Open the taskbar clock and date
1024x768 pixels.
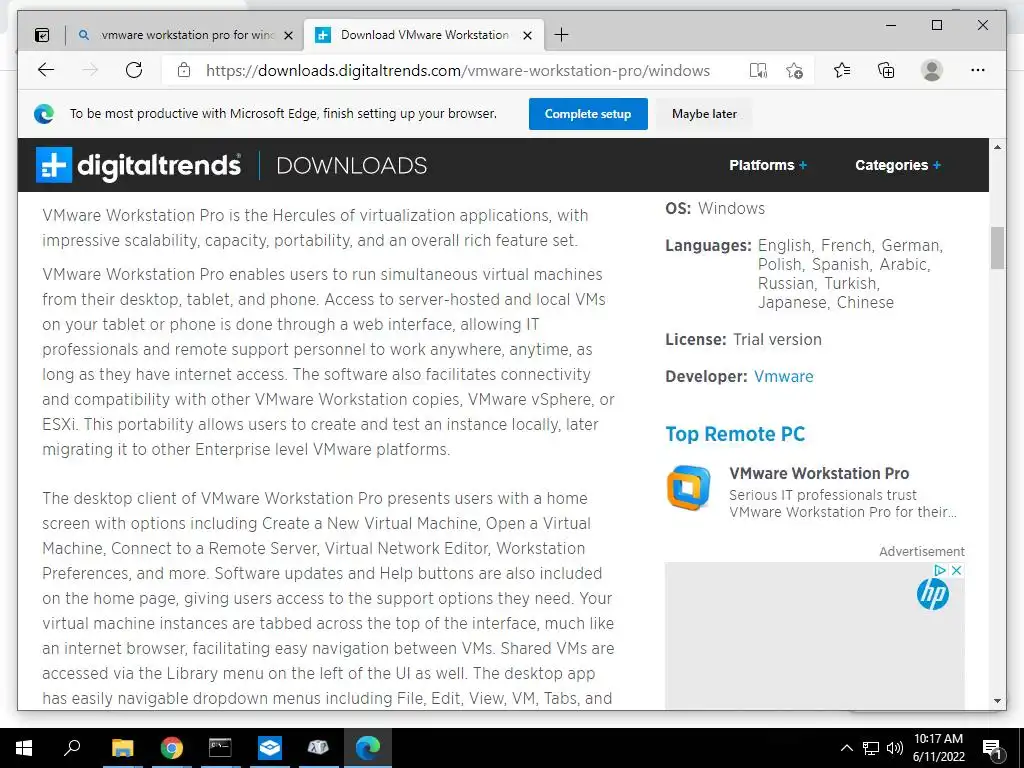pos(938,748)
